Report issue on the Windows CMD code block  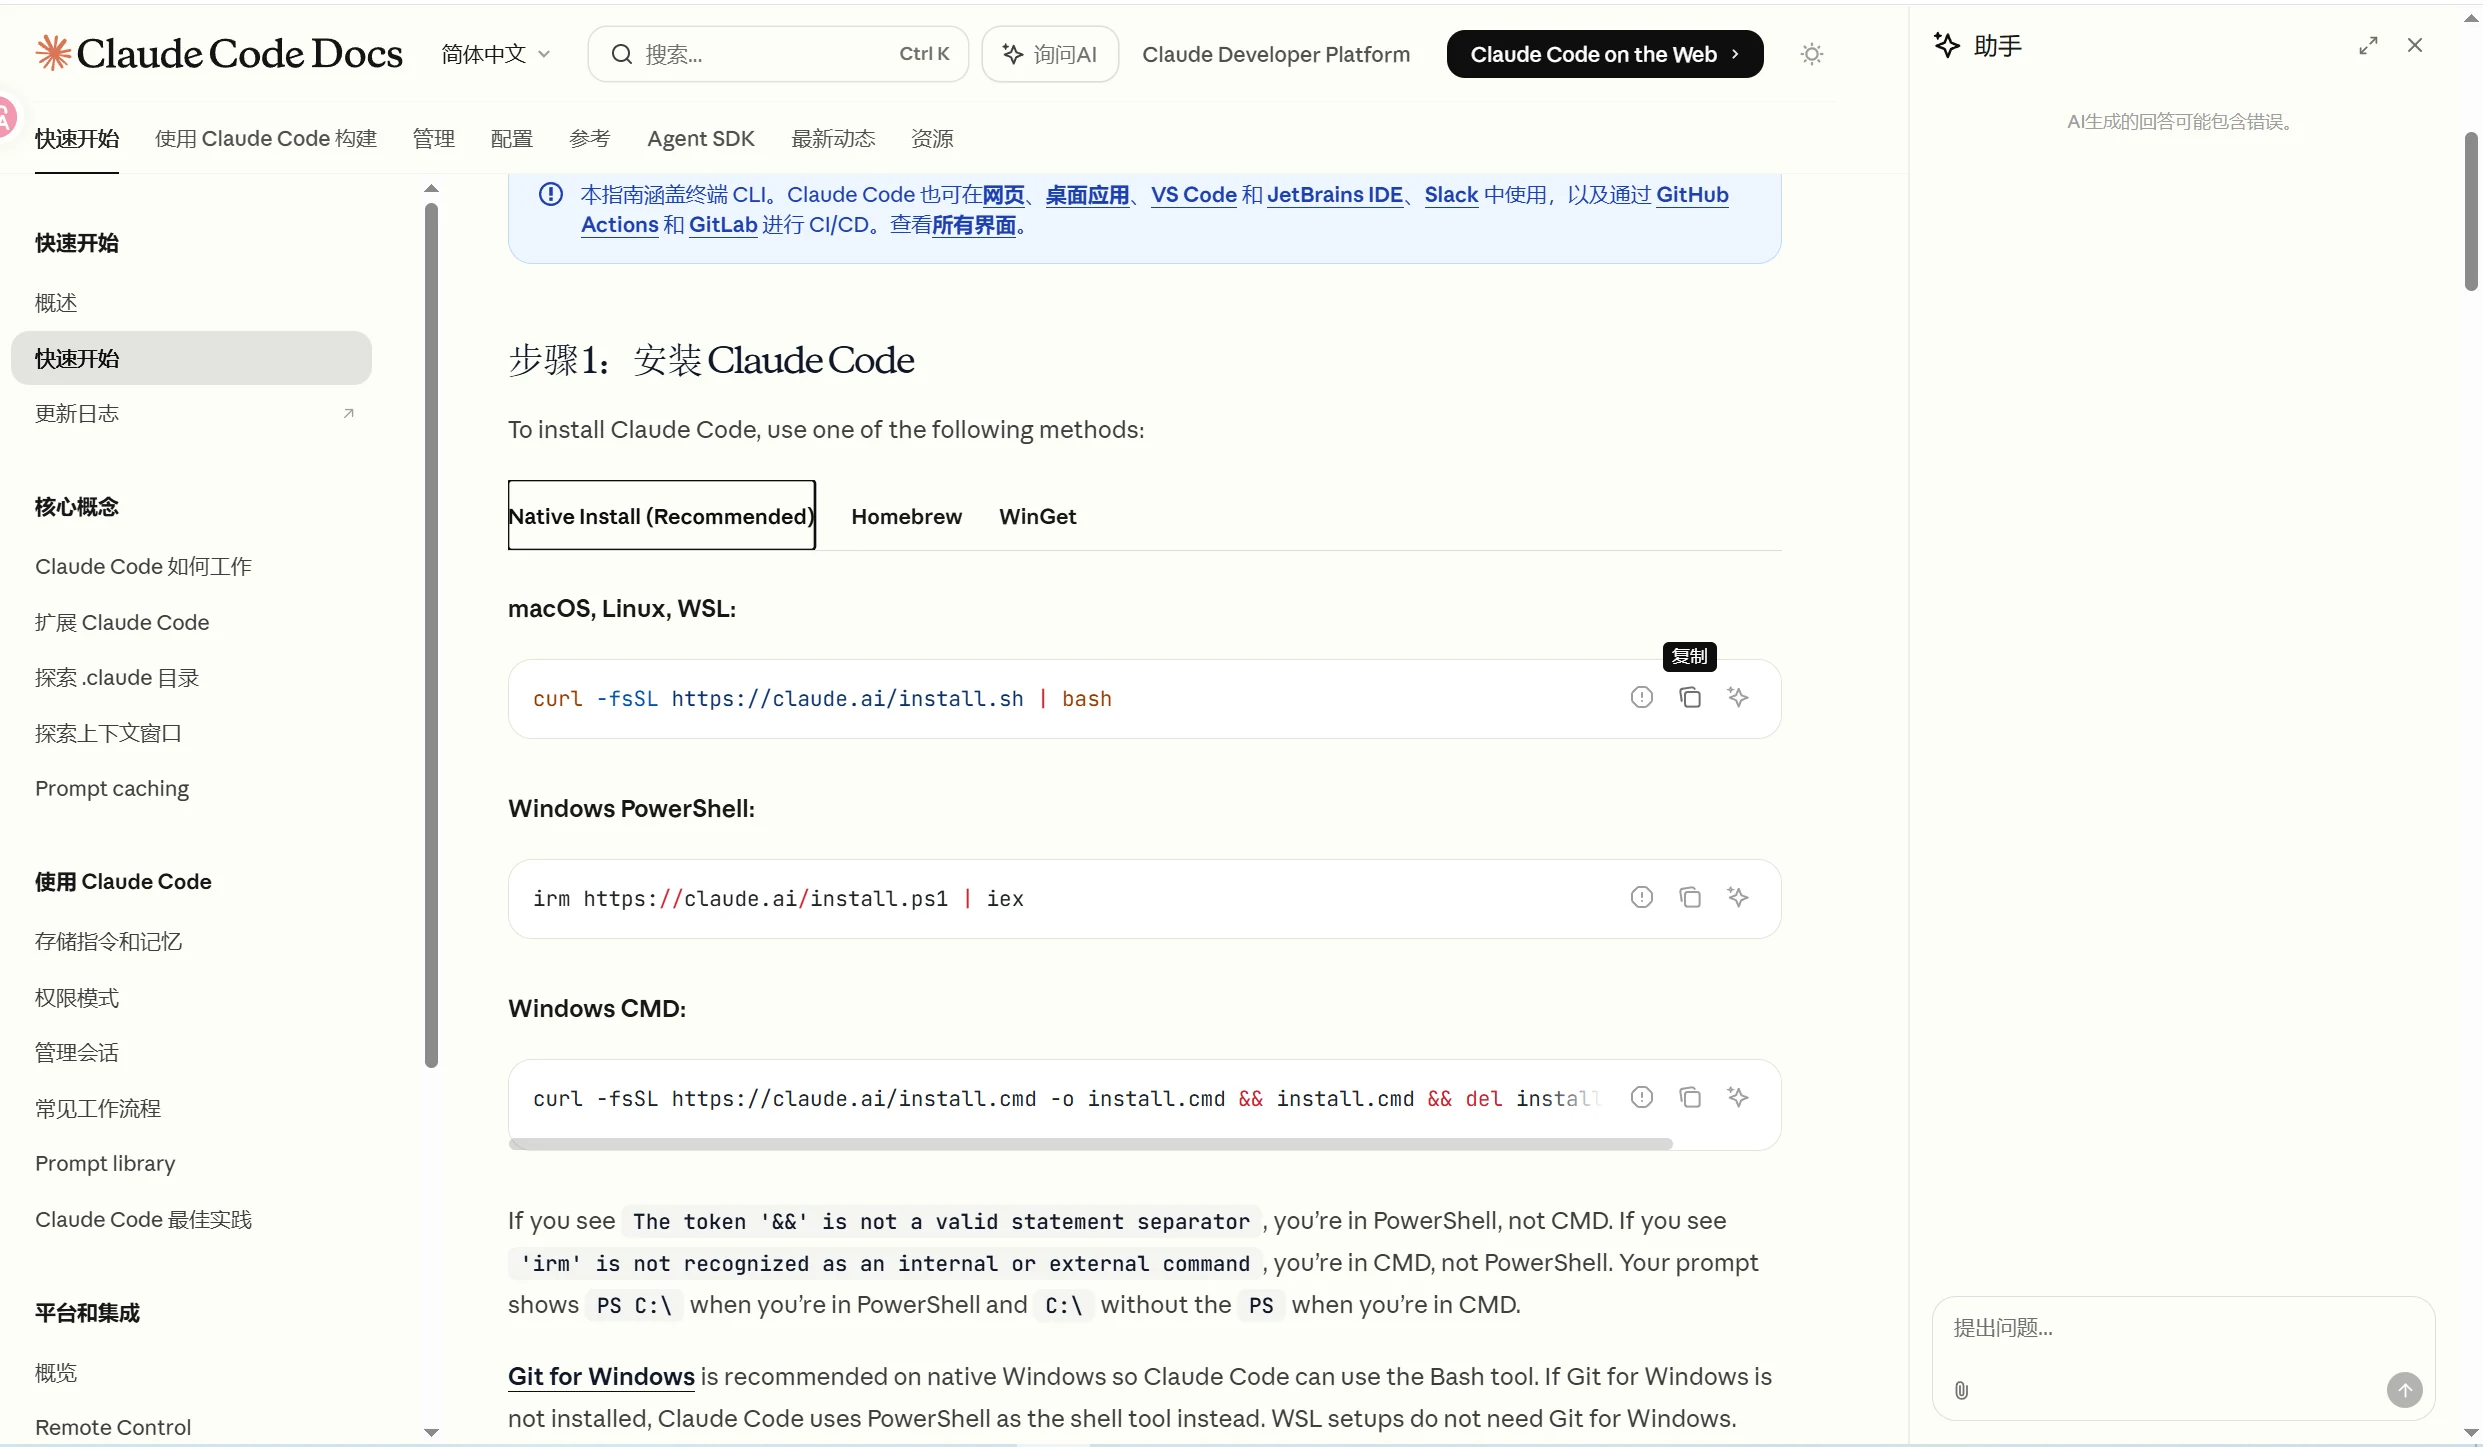[x=1642, y=1097]
